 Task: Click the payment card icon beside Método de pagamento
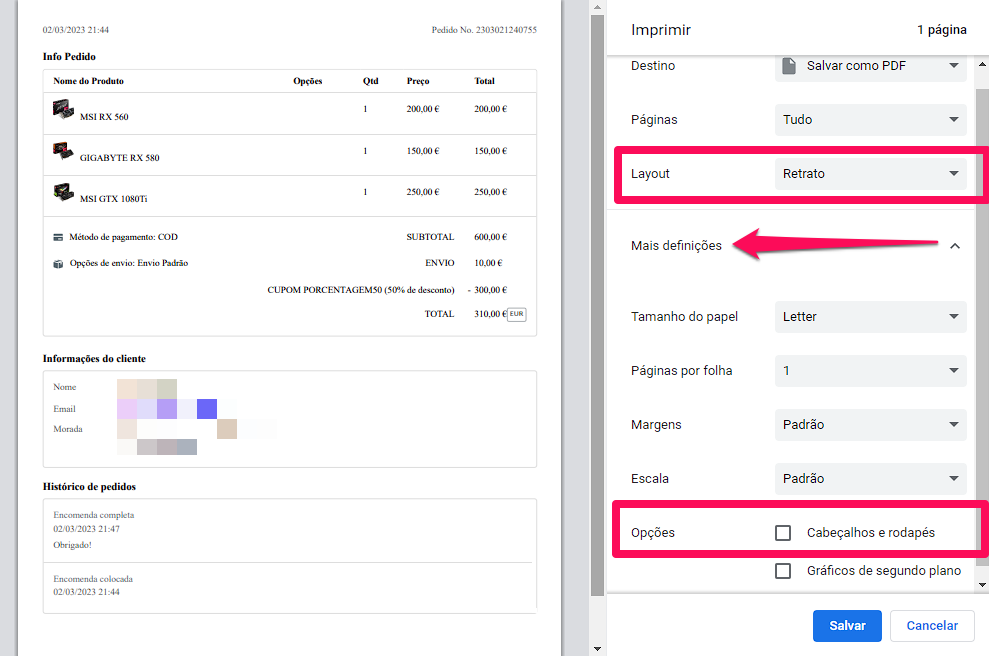58,237
